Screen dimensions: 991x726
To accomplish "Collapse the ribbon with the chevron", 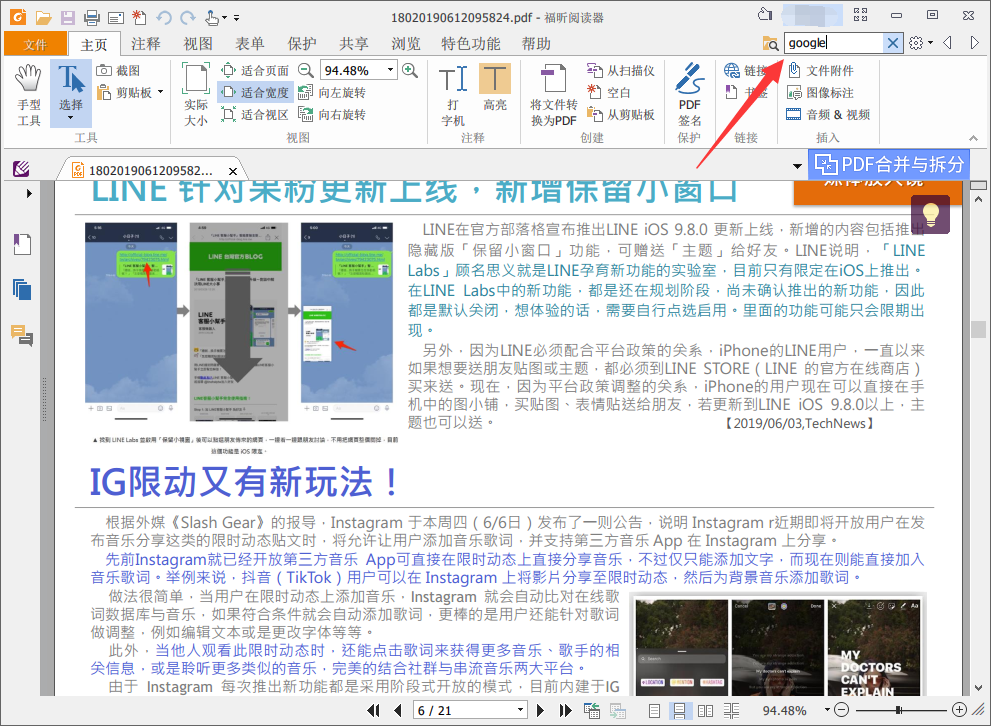I will (973, 138).
